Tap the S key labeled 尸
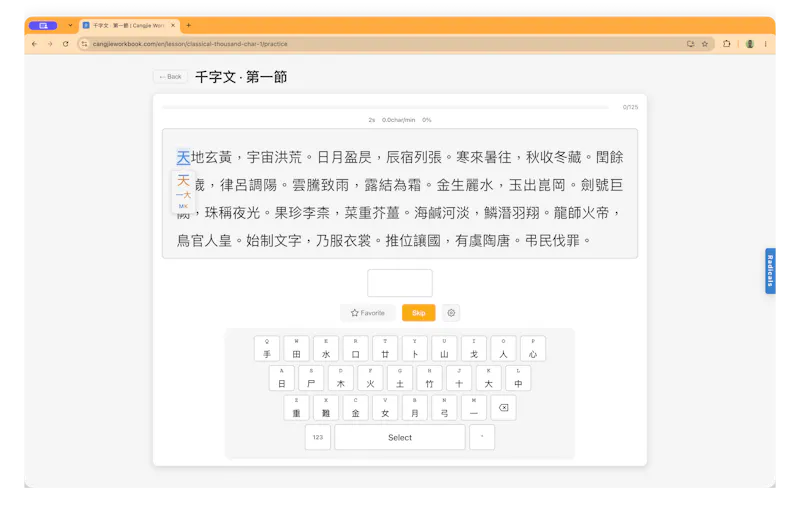The image size is (800, 520). point(311,378)
